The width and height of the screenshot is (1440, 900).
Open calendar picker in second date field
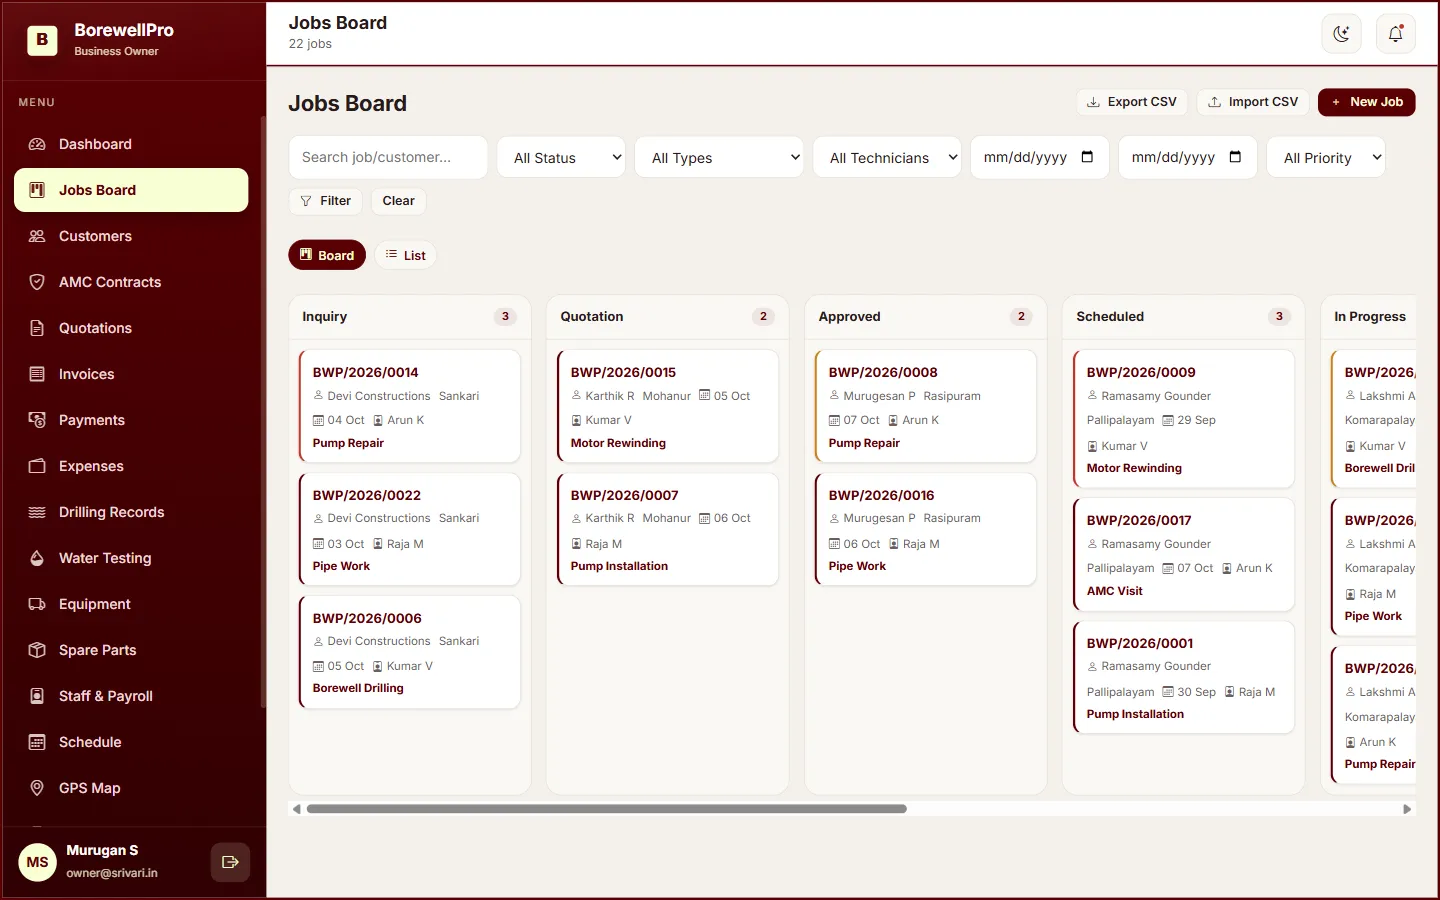(1235, 157)
